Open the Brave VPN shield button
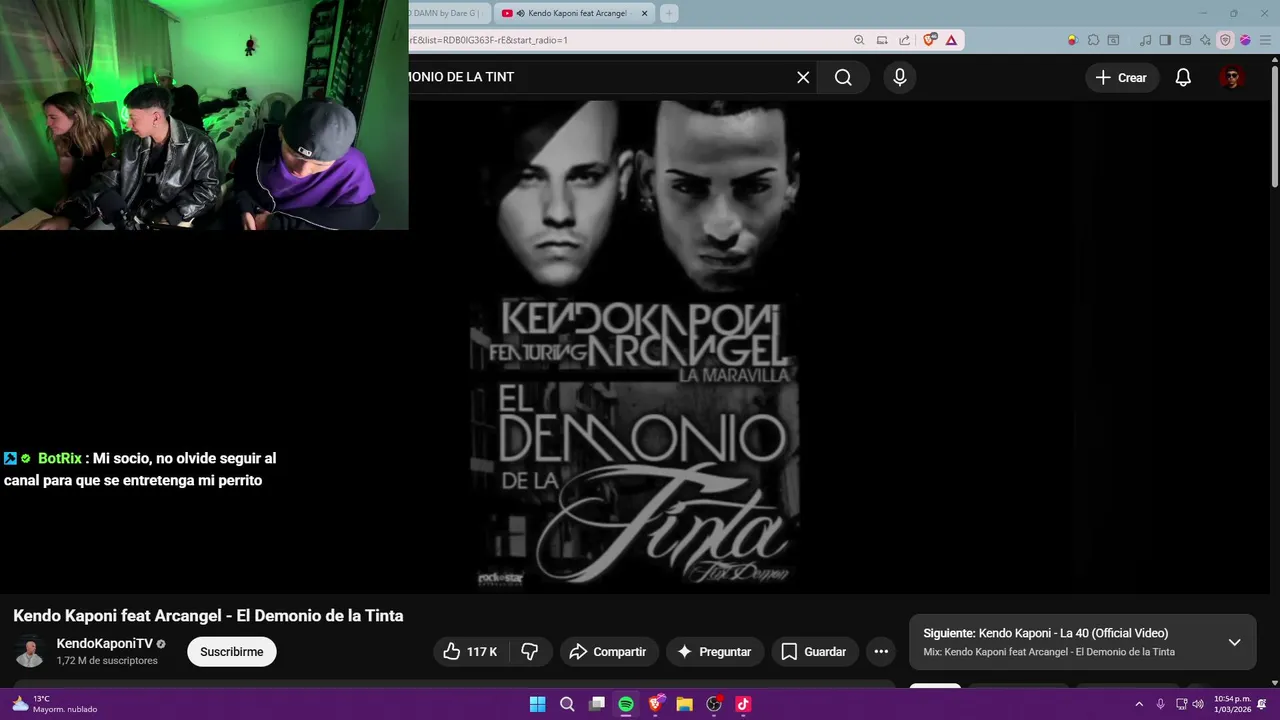This screenshot has height=720, width=1280. tap(1225, 40)
